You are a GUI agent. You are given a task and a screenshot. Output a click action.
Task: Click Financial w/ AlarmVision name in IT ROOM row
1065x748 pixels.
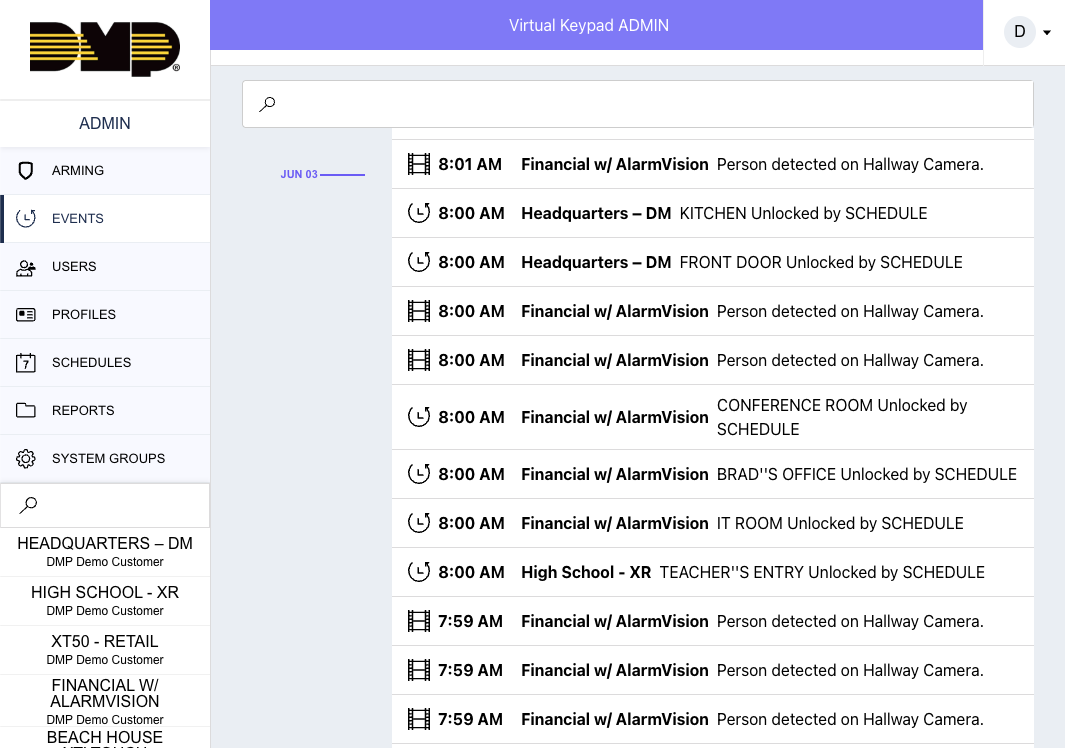click(x=615, y=523)
